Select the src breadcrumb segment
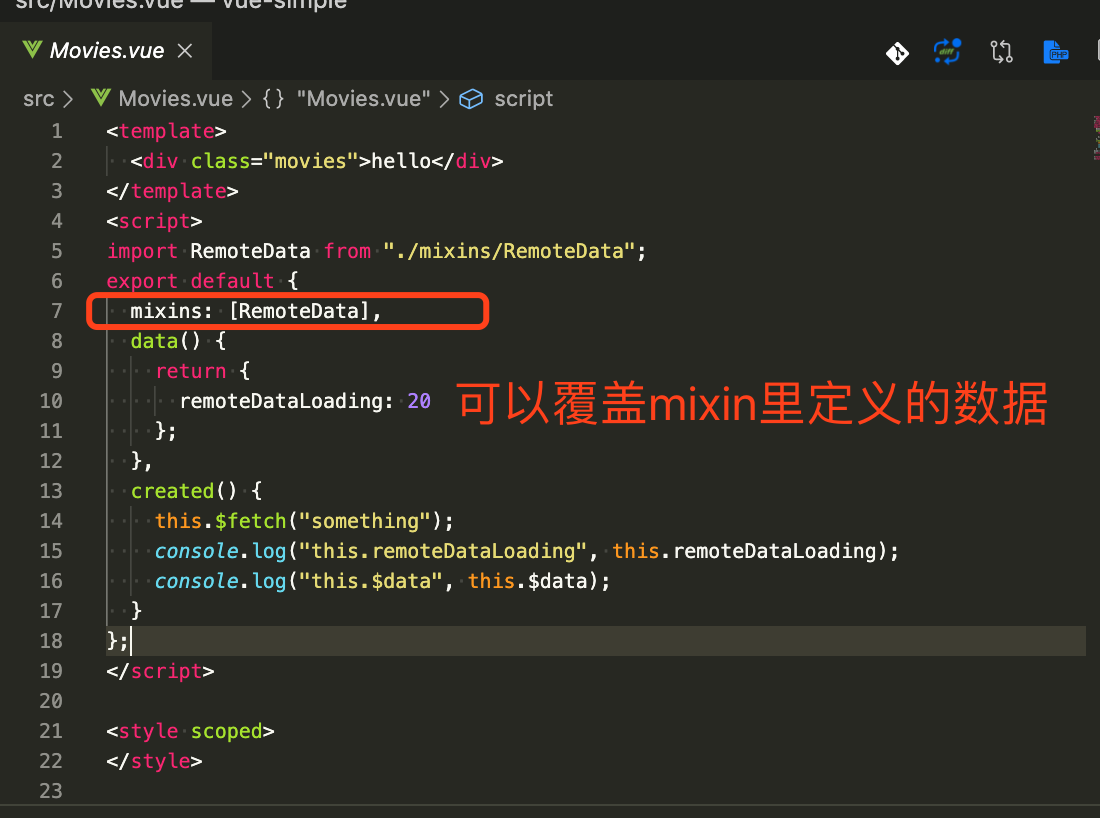Screen dimensions: 1100x818 pyautogui.click(x=39, y=99)
